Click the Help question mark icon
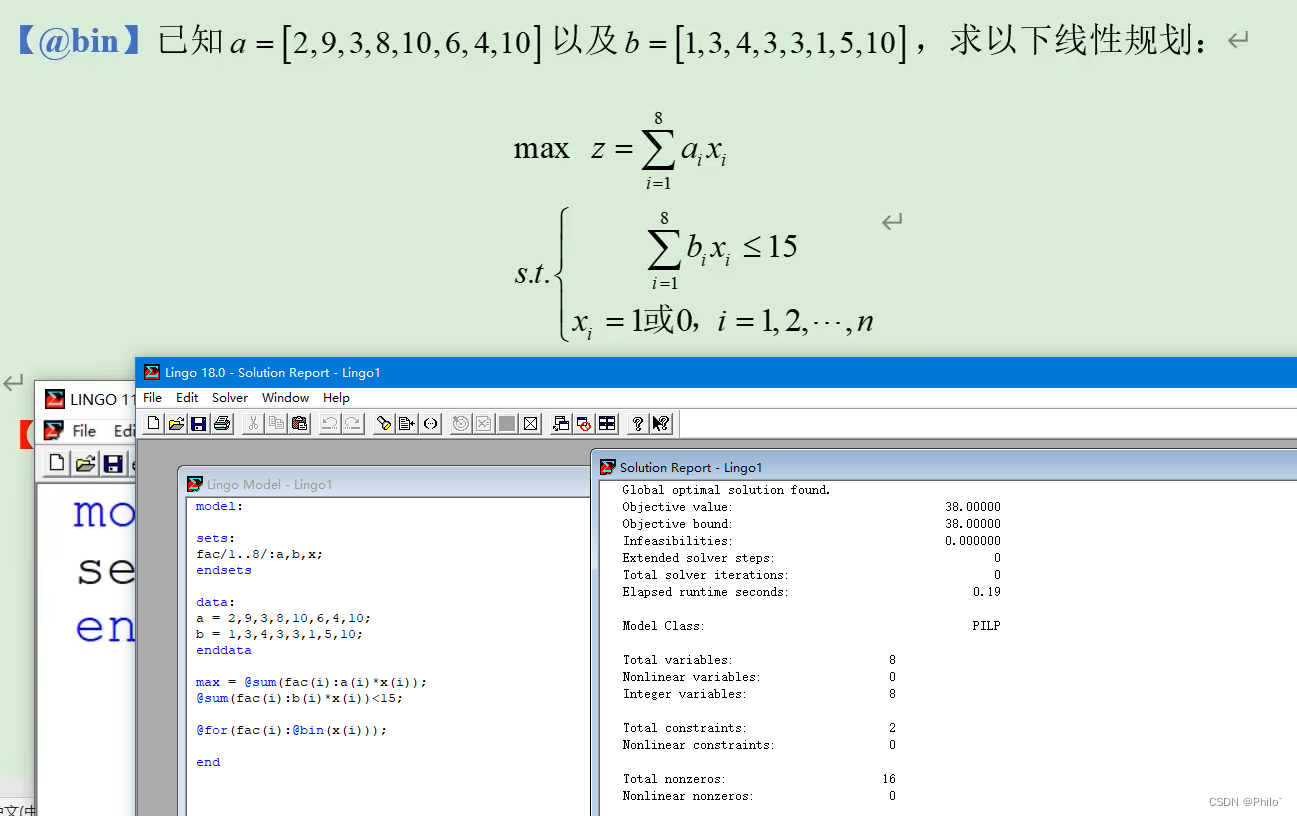Screen dimensions: 1297x816 click(638, 424)
